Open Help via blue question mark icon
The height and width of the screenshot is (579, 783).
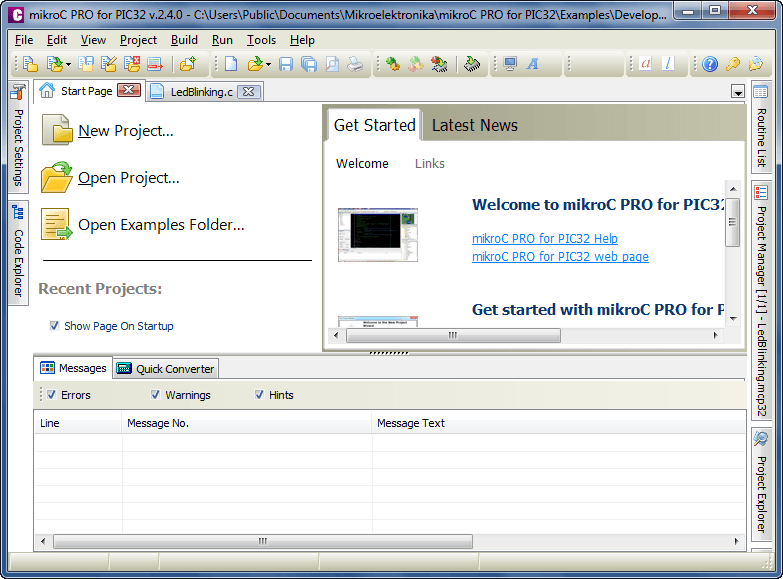pyautogui.click(x=710, y=64)
